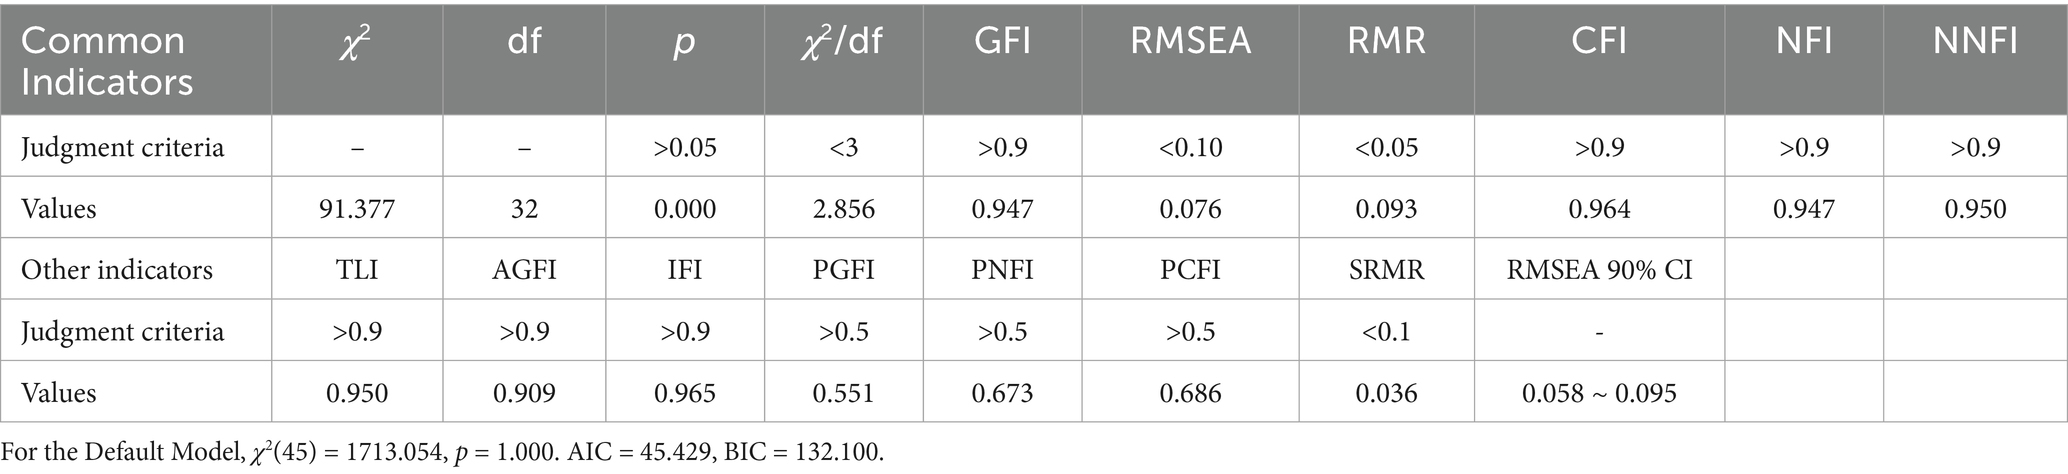Click the CFI column header
The image size is (2068, 474).
1599,41
